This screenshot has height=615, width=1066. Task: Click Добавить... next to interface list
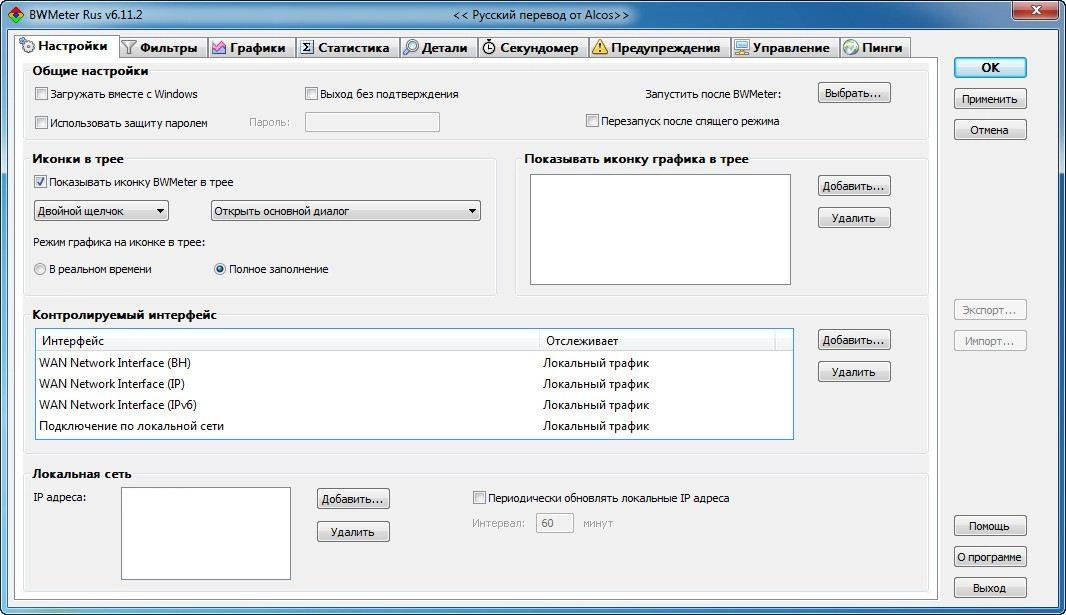[854, 340]
